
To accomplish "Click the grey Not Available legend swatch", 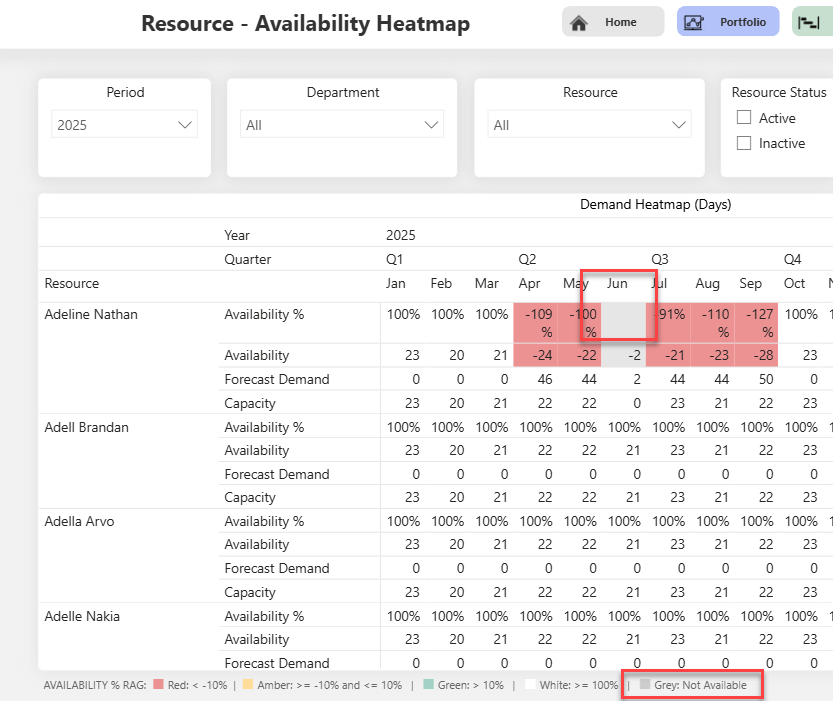I will [x=645, y=685].
